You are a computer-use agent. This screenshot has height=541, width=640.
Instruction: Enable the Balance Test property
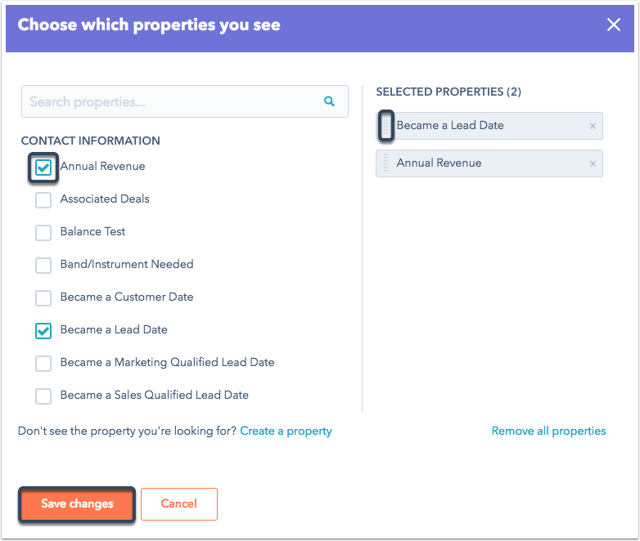[43, 233]
